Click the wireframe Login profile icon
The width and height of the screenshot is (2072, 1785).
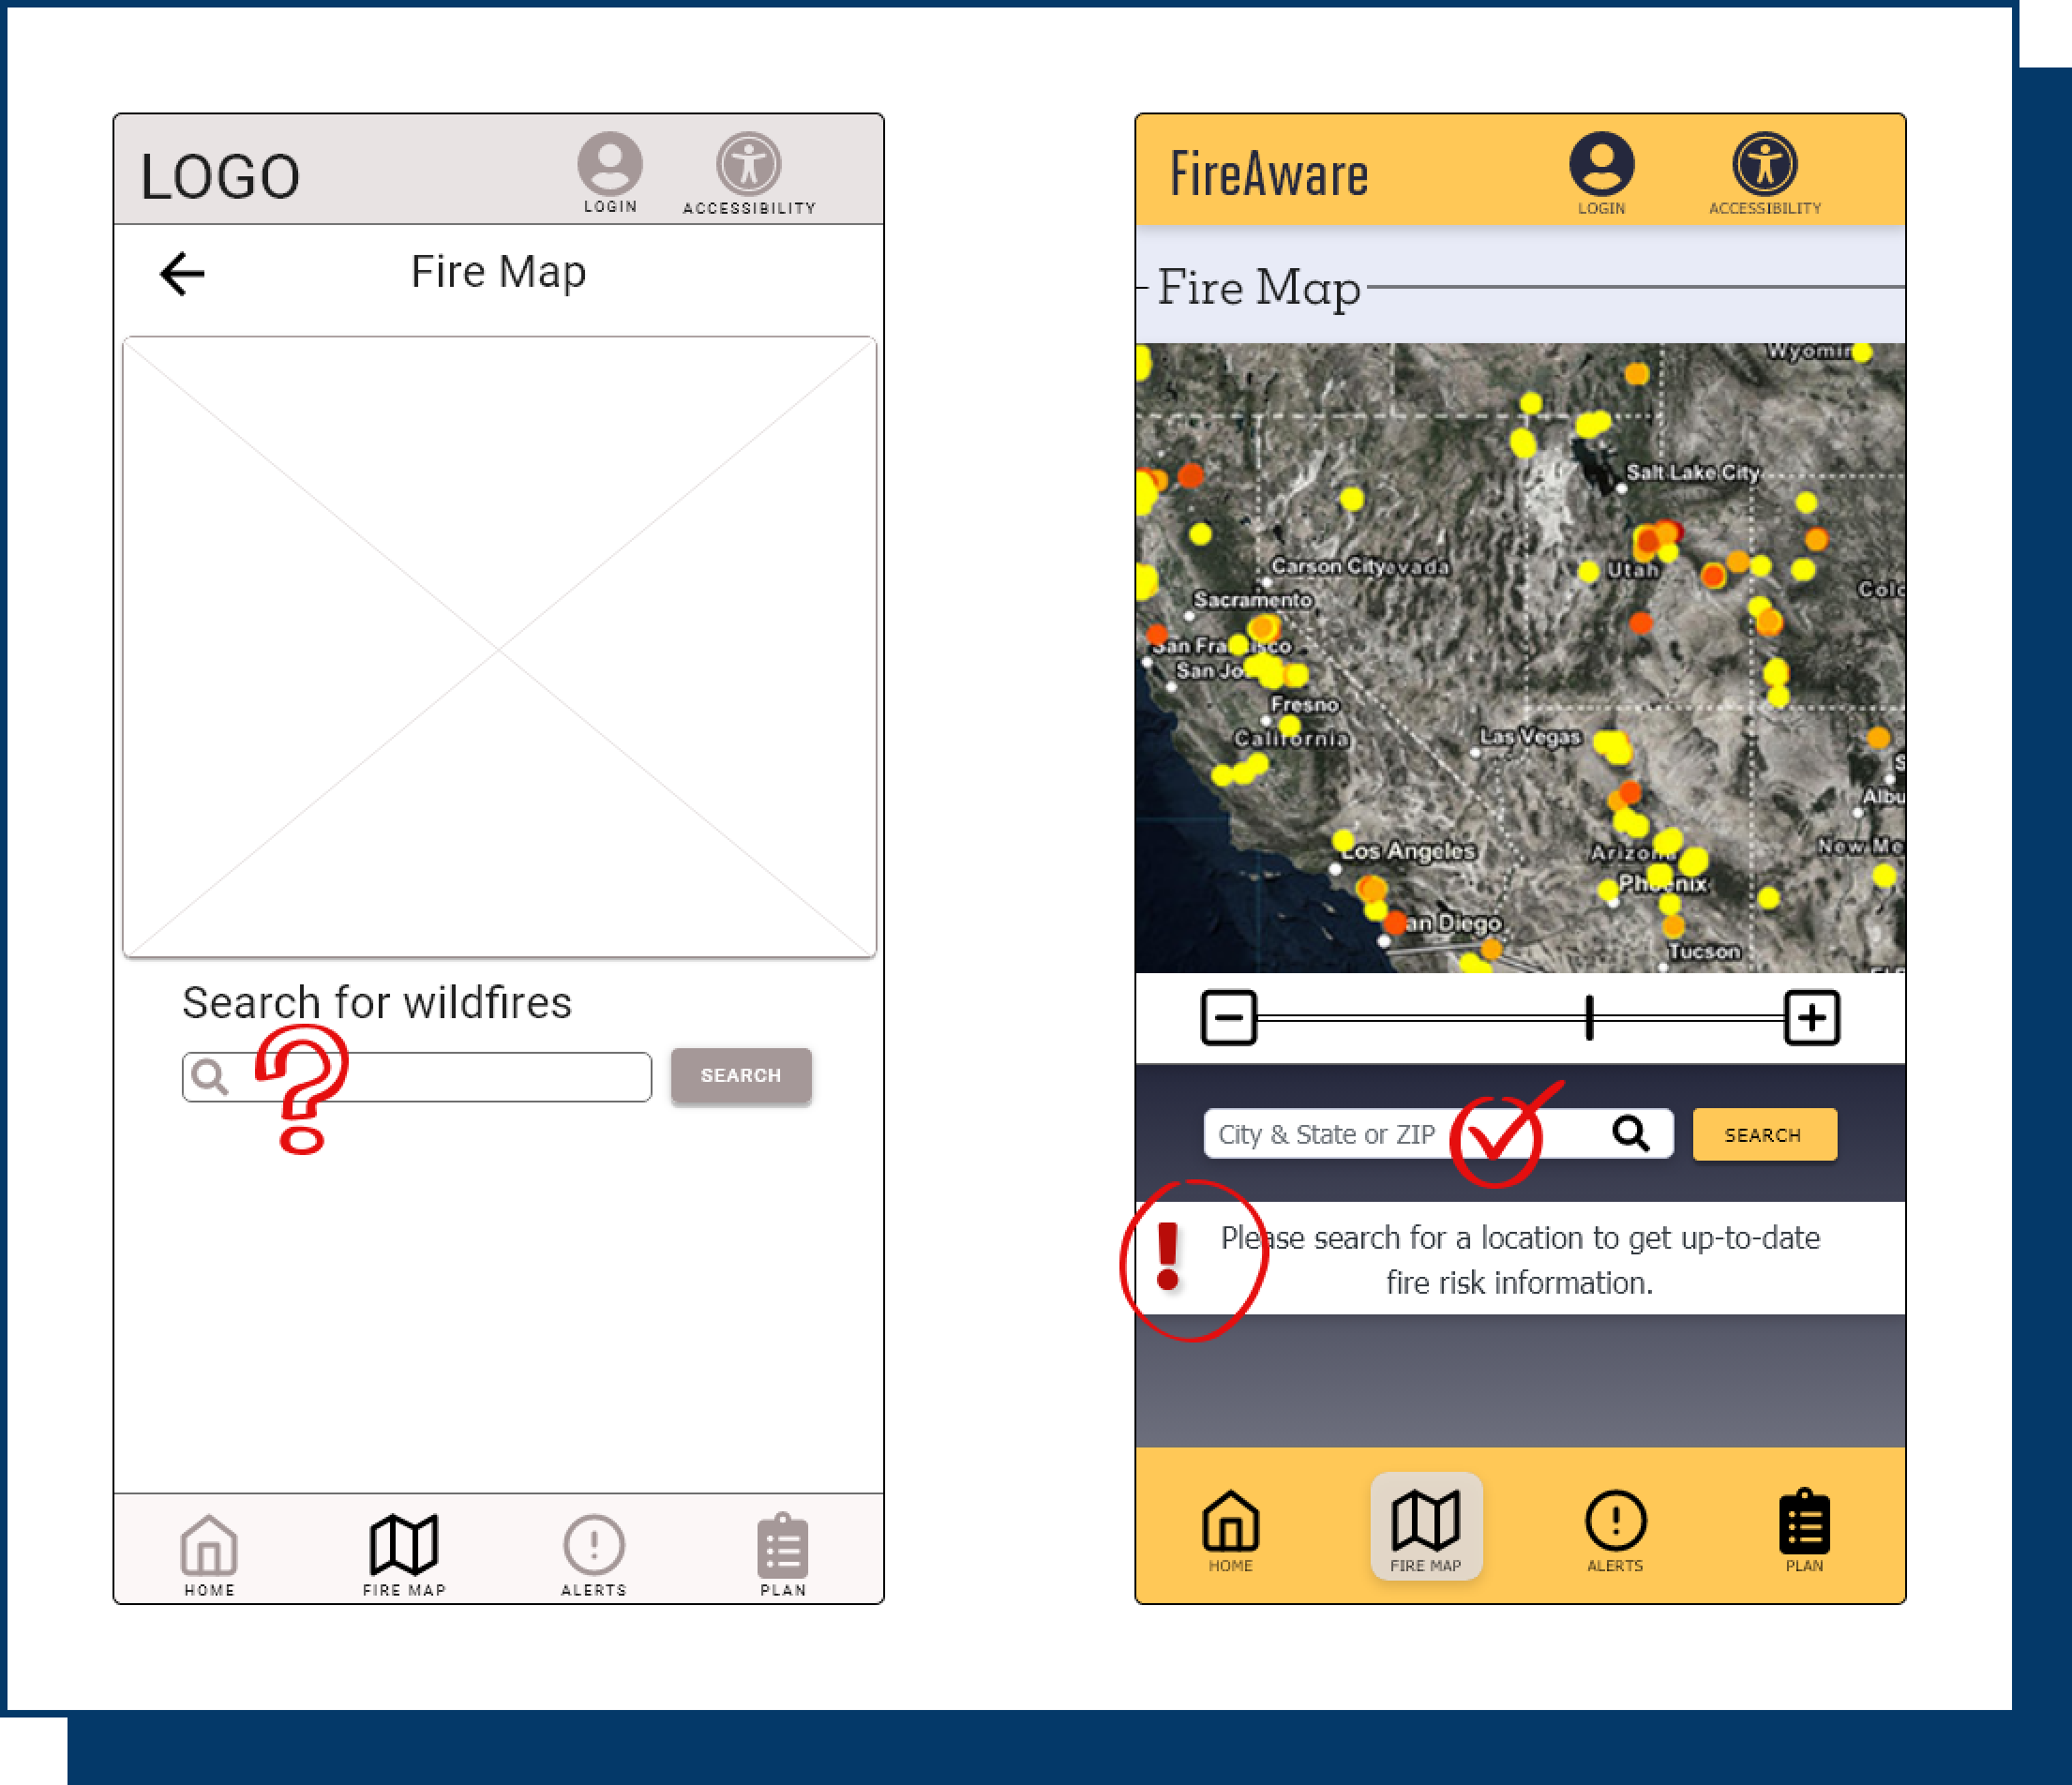pos(609,163)
